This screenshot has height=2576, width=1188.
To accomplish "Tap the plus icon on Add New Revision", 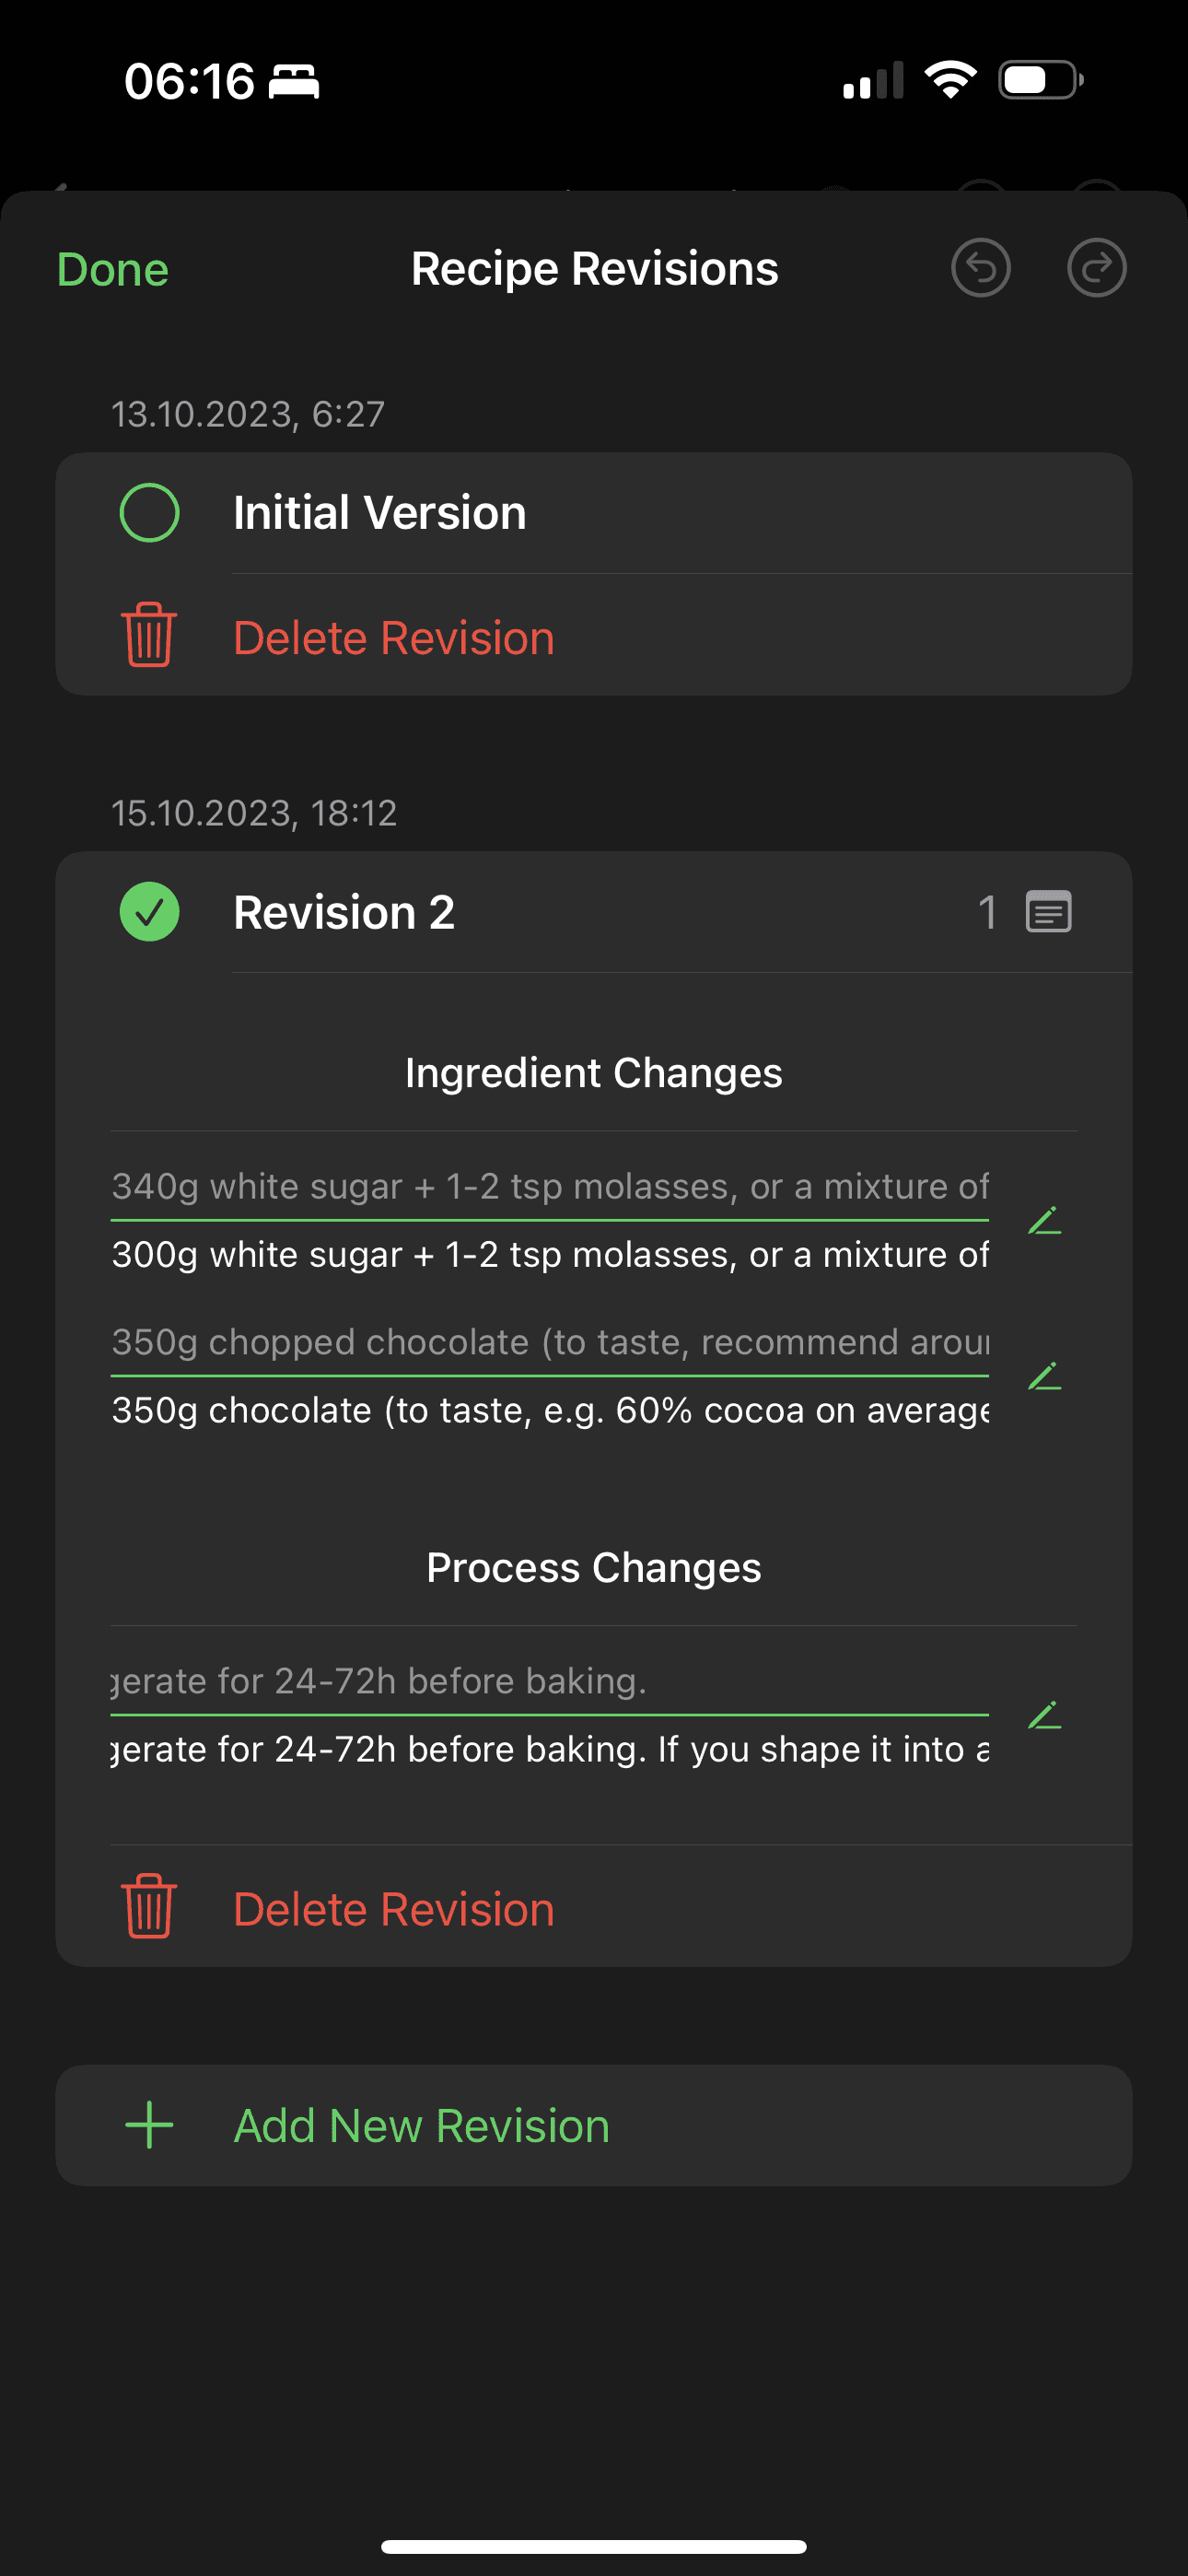I will (148, 2125).
